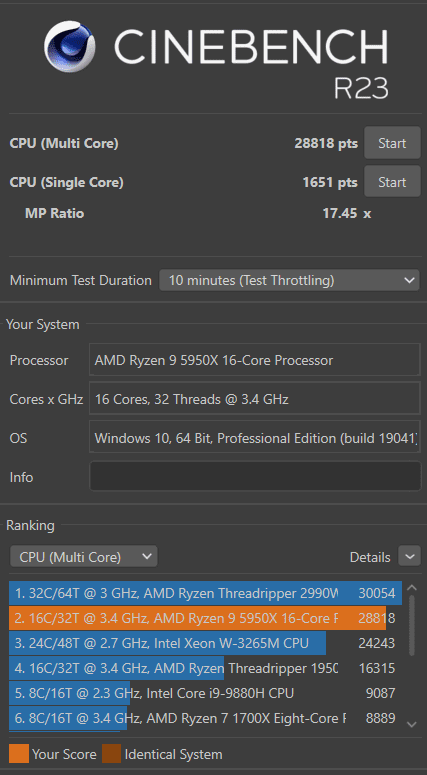Click the Cinebench sphere logo icon
This screenshot has width=427, height=775.
click(69, 47)
